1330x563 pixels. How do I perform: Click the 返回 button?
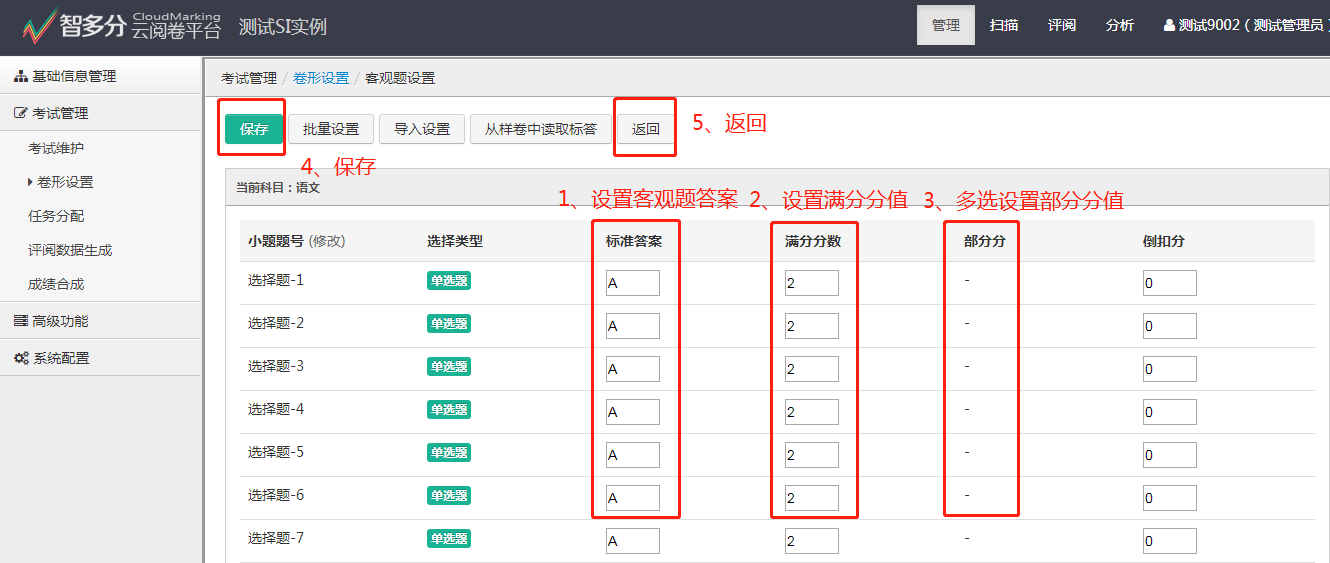point(646,129)
